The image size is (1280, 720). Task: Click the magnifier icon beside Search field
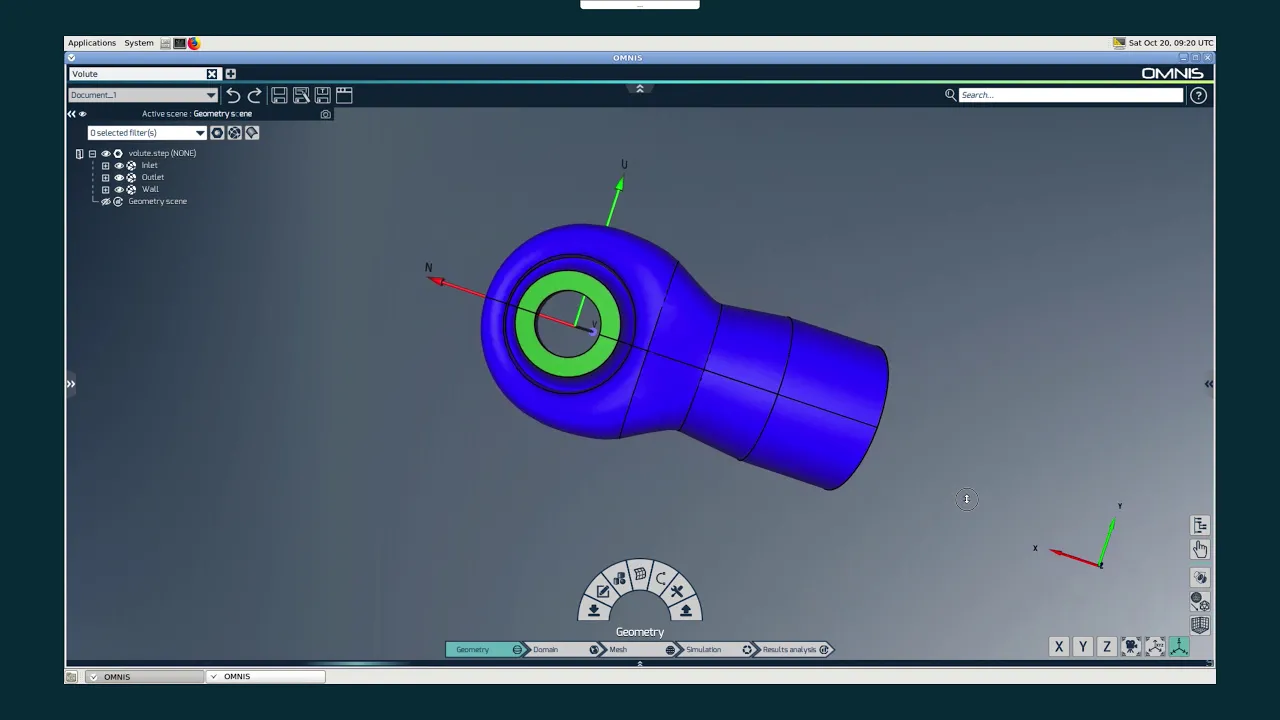pos(950,95)
